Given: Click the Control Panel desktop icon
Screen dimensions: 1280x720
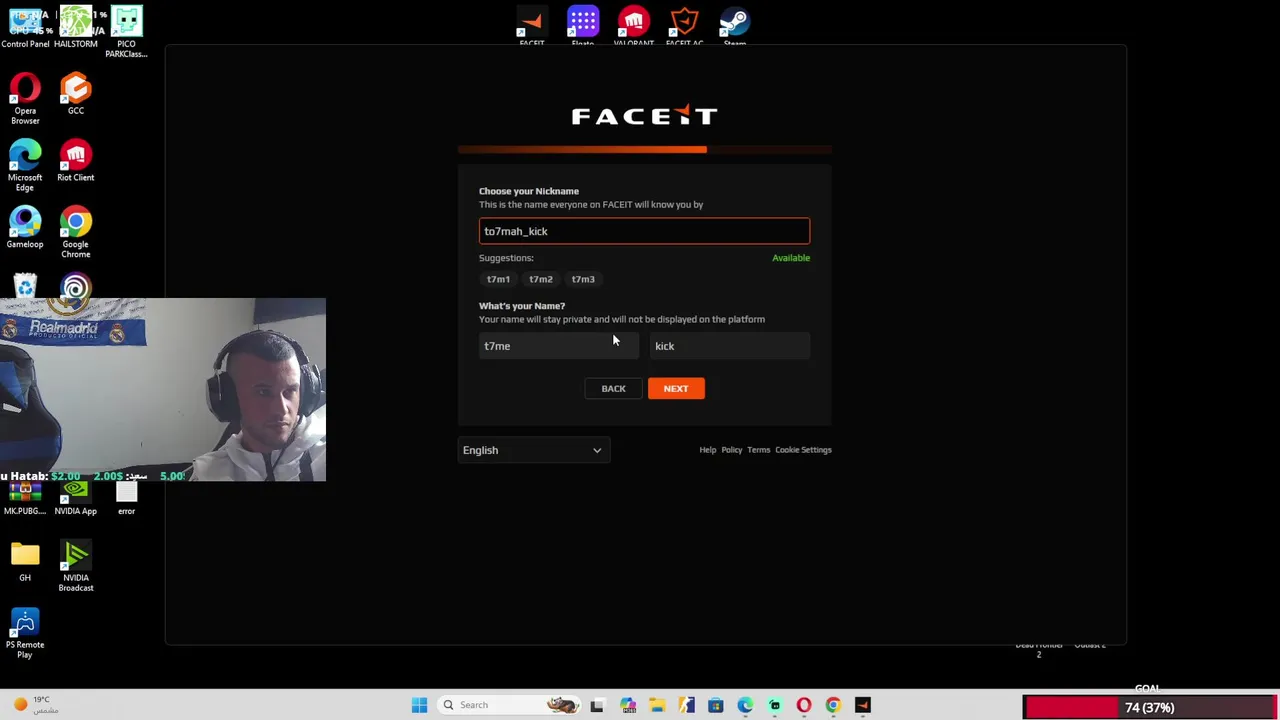Looking at the screenshot, I should [25, 26].
